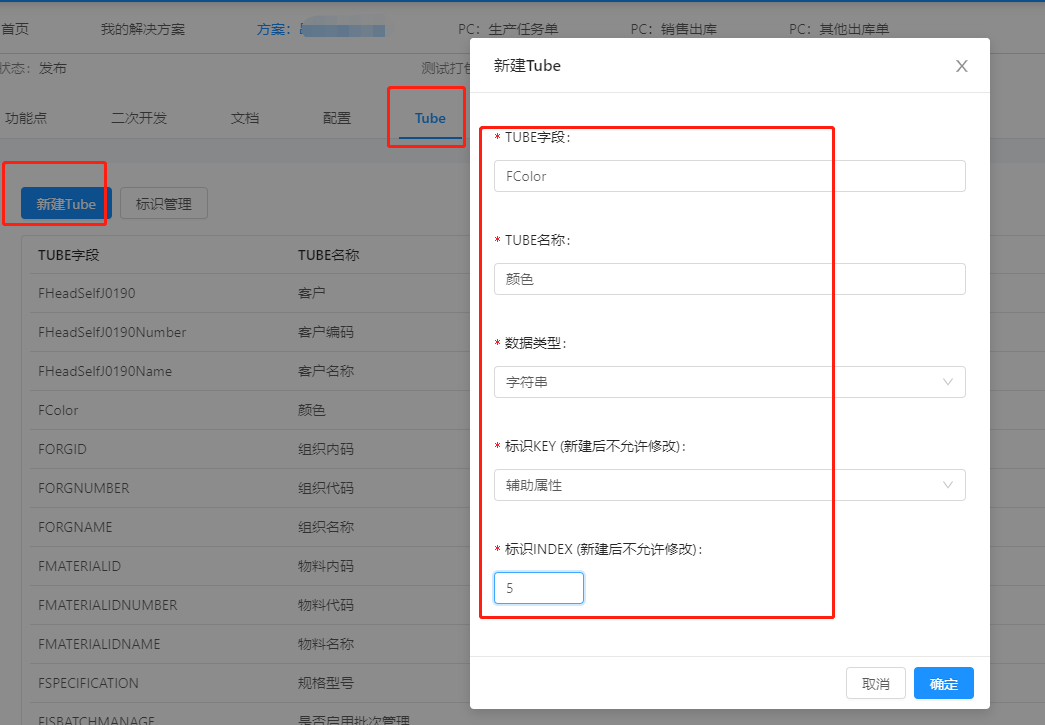Select the FMATERIALIDNAME table row
Viewport: 1045px width, 725px height.
point(250,644)
